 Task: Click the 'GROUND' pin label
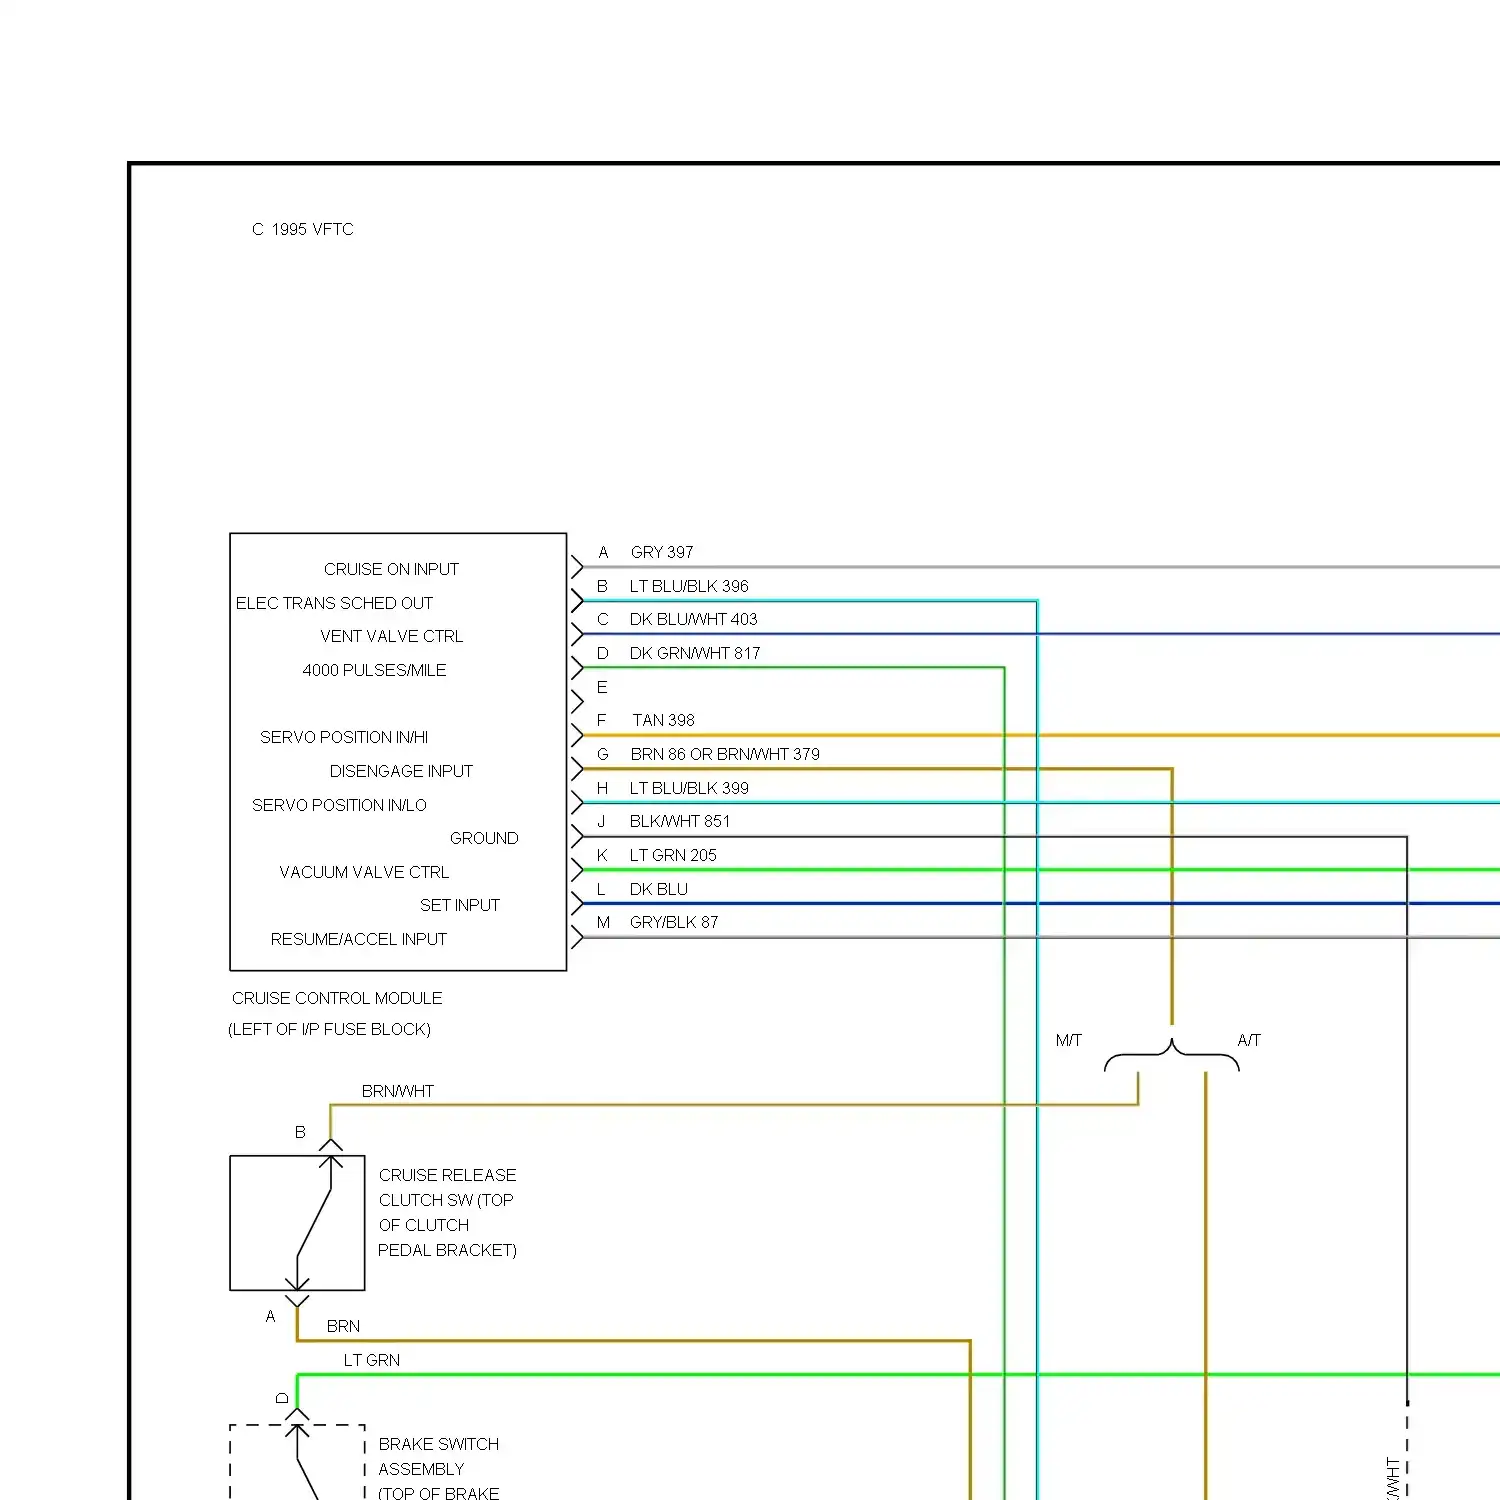tap(484, 838)
